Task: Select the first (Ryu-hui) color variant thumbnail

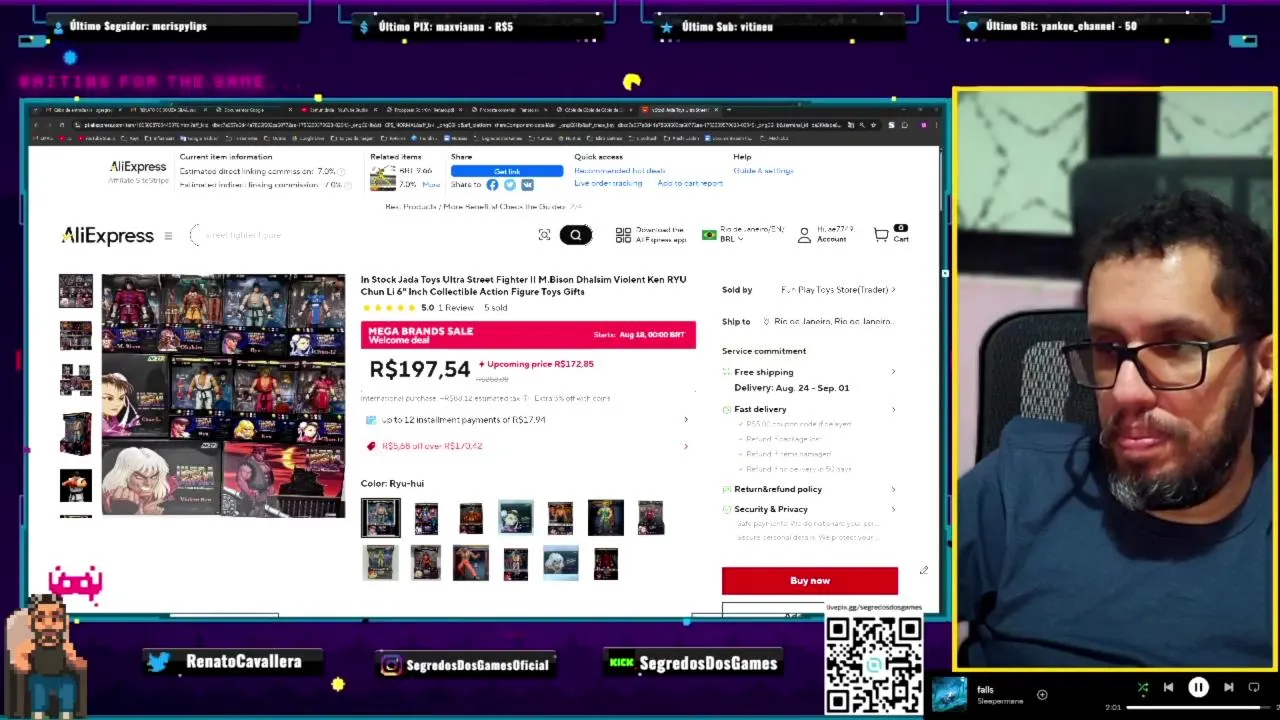Action: coord(381,518)
